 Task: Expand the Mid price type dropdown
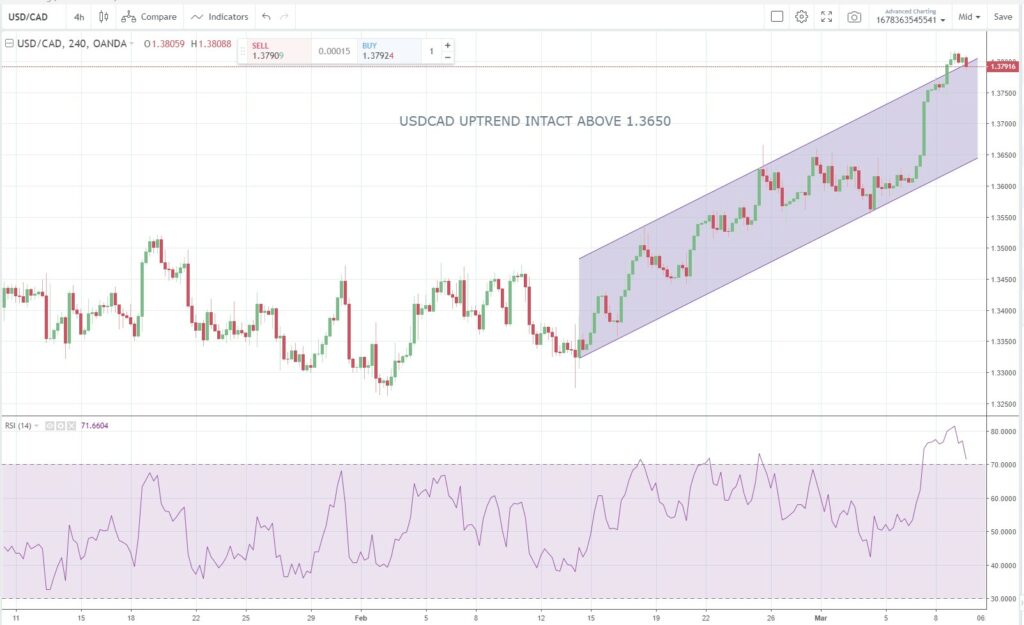[969, 17]
